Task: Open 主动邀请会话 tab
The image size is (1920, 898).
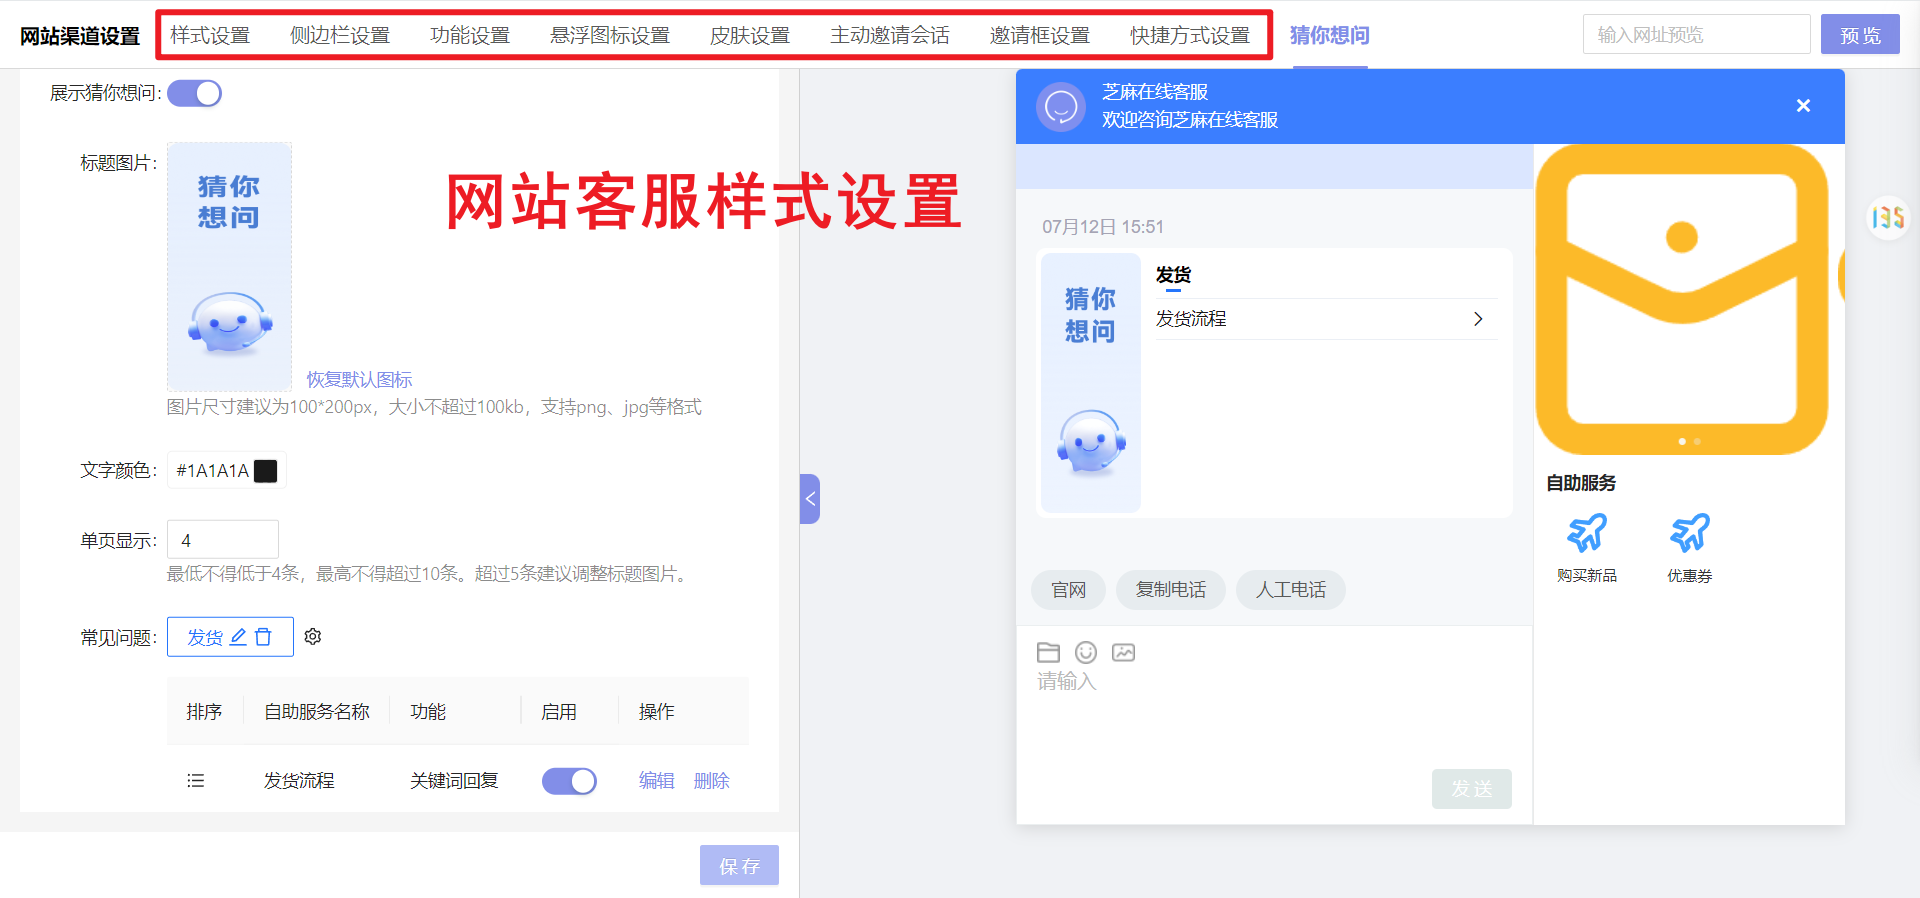Action: tap(890, 35)
